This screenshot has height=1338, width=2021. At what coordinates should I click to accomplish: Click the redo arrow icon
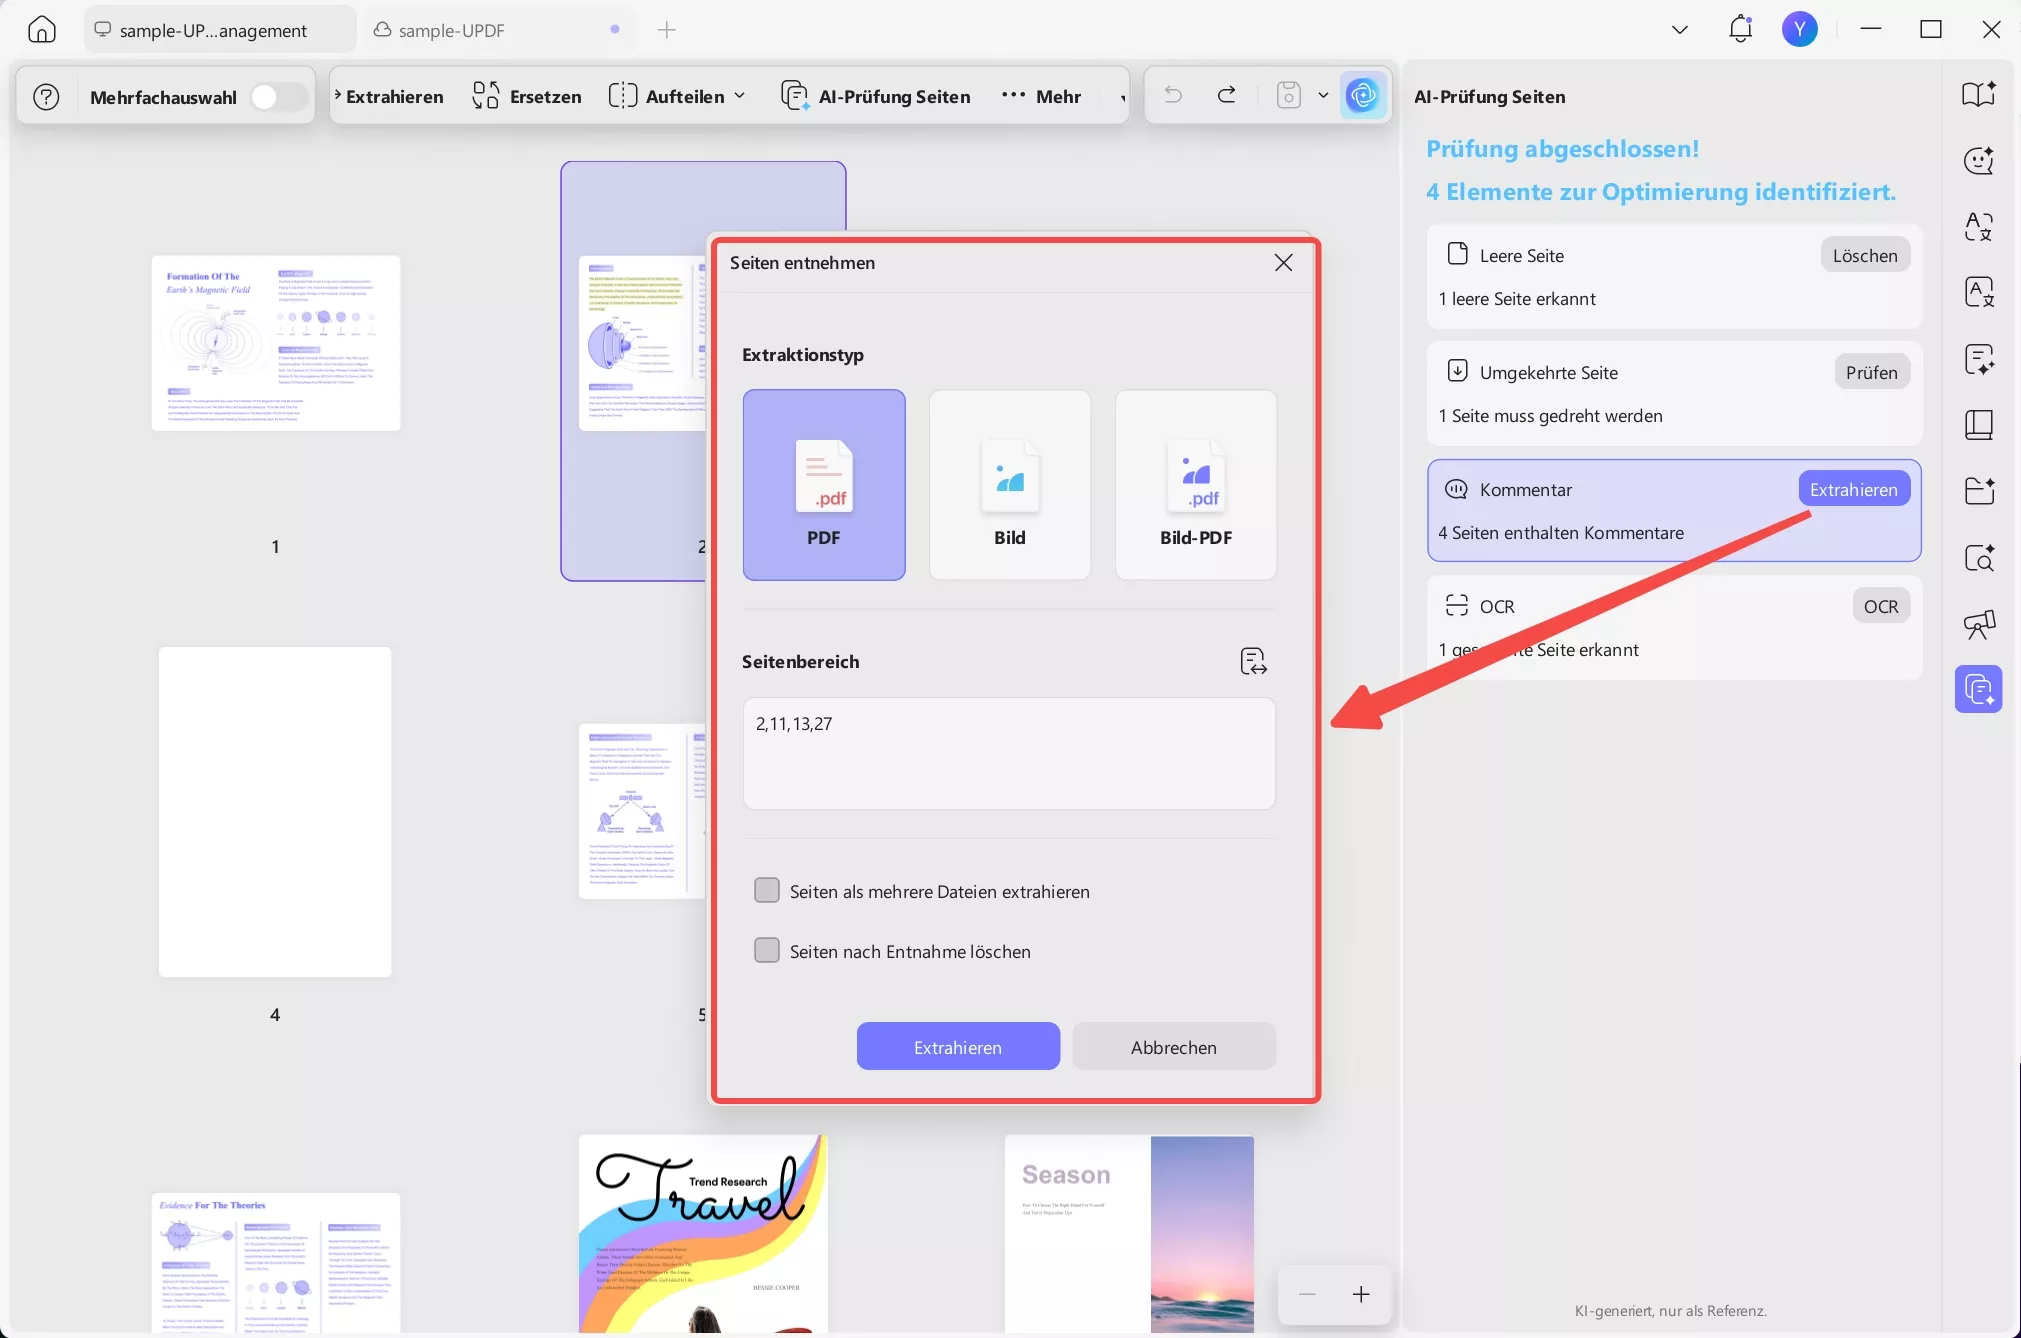click(x=1227, y=96)
